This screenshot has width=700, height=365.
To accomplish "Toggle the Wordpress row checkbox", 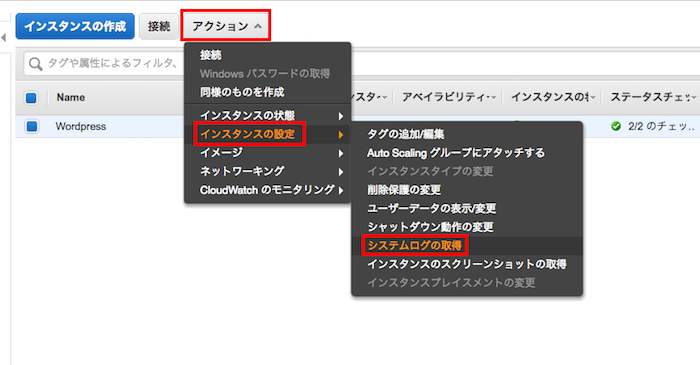I will point(32,126).
